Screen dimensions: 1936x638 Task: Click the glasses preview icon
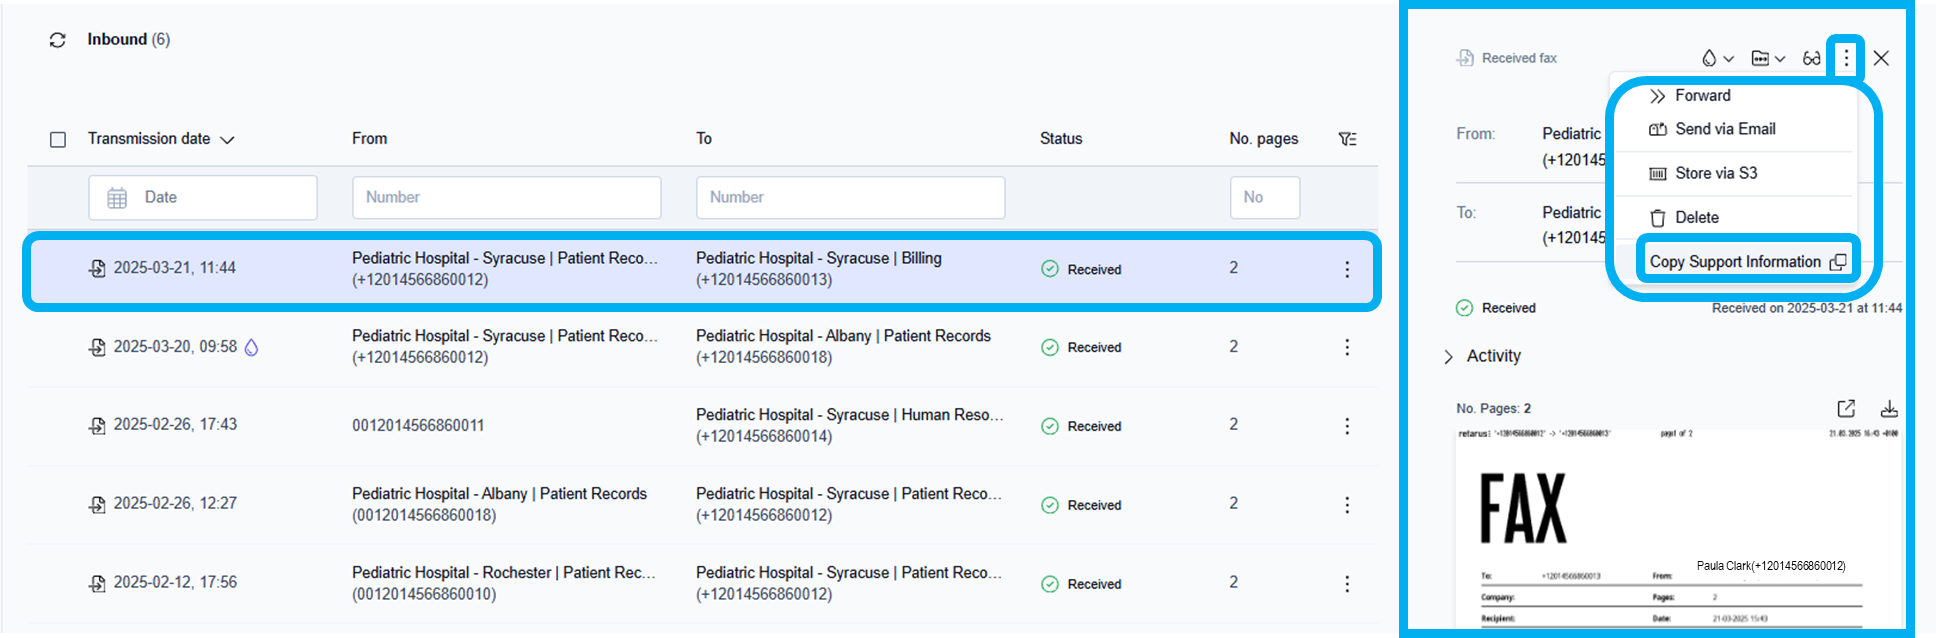tap(1811, 58)
